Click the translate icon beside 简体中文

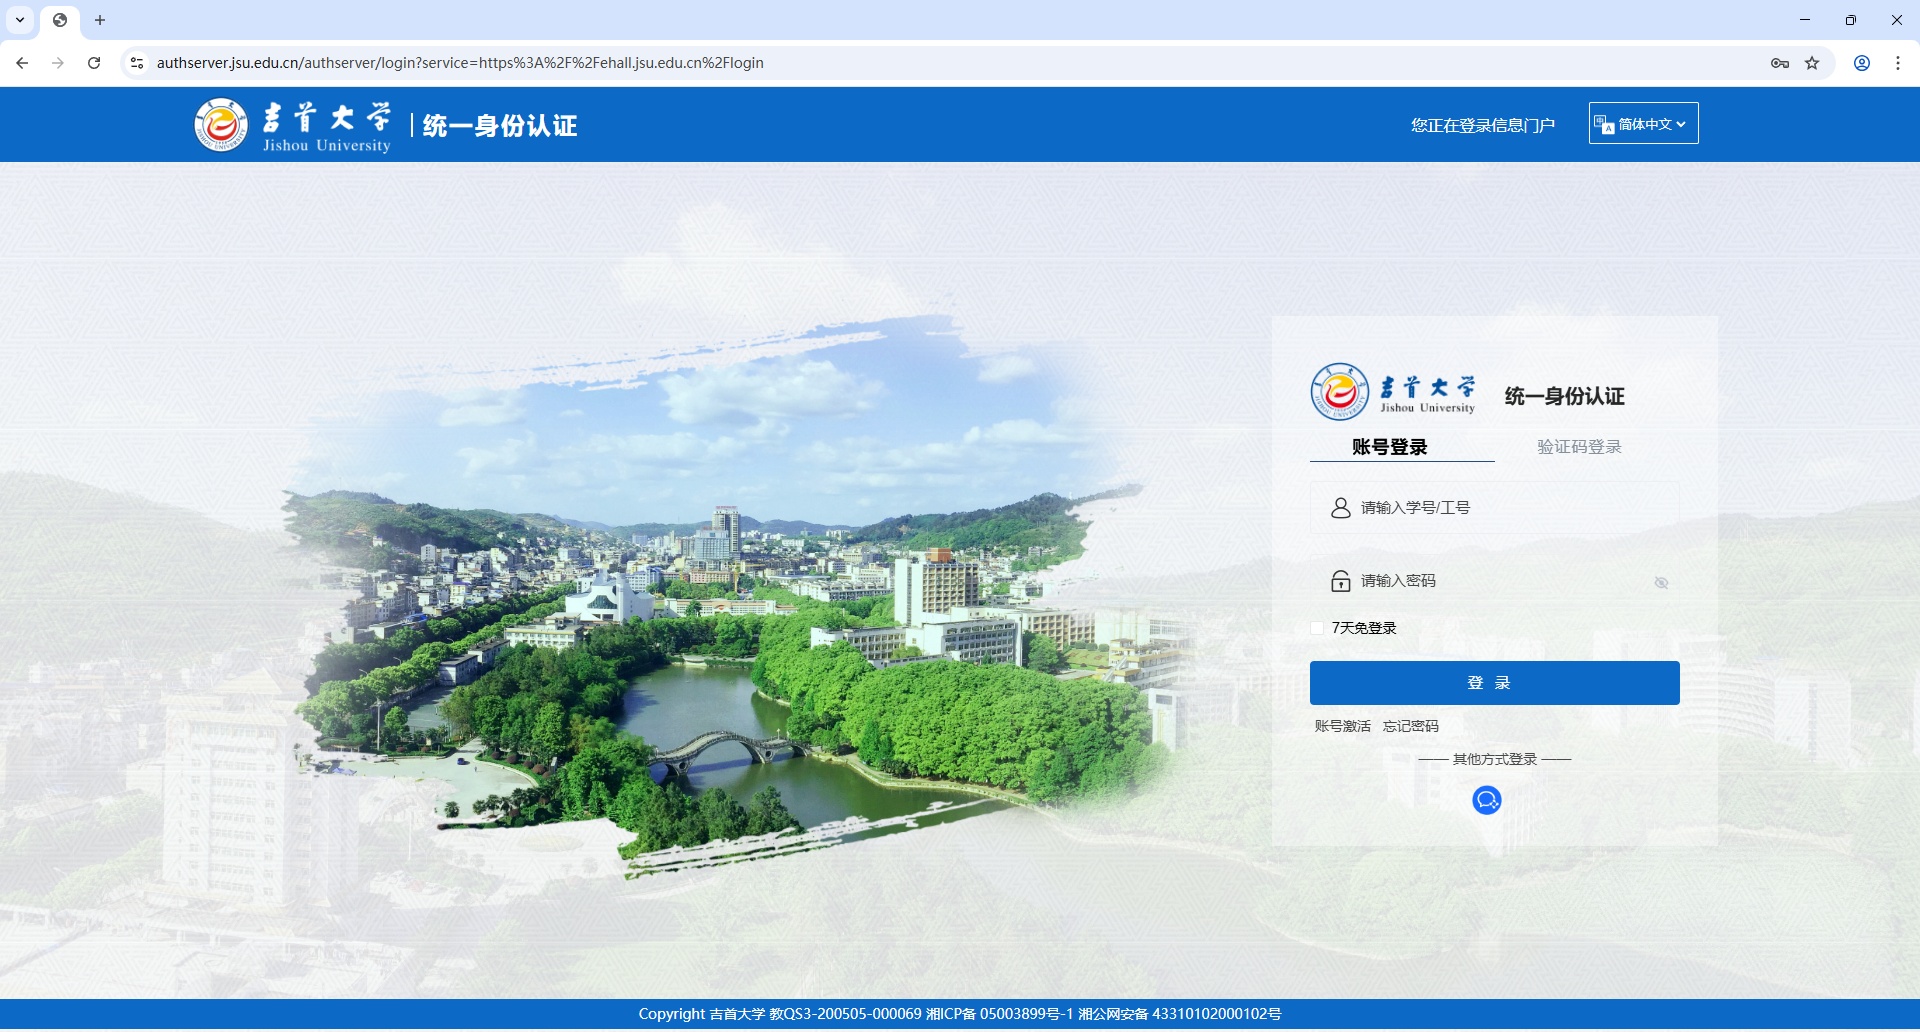tap(1605, 123)
